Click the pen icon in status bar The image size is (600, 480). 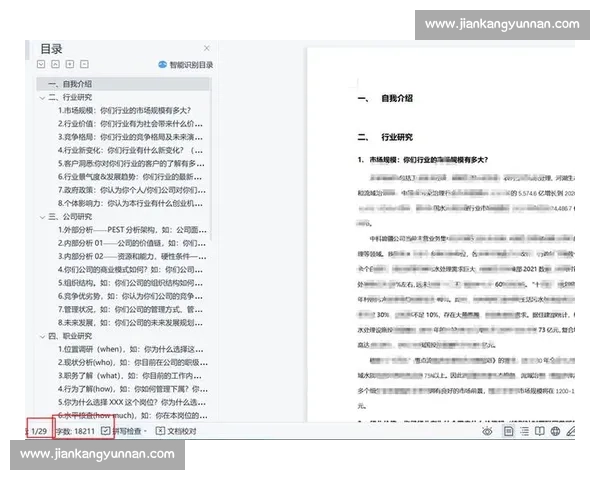571,431
